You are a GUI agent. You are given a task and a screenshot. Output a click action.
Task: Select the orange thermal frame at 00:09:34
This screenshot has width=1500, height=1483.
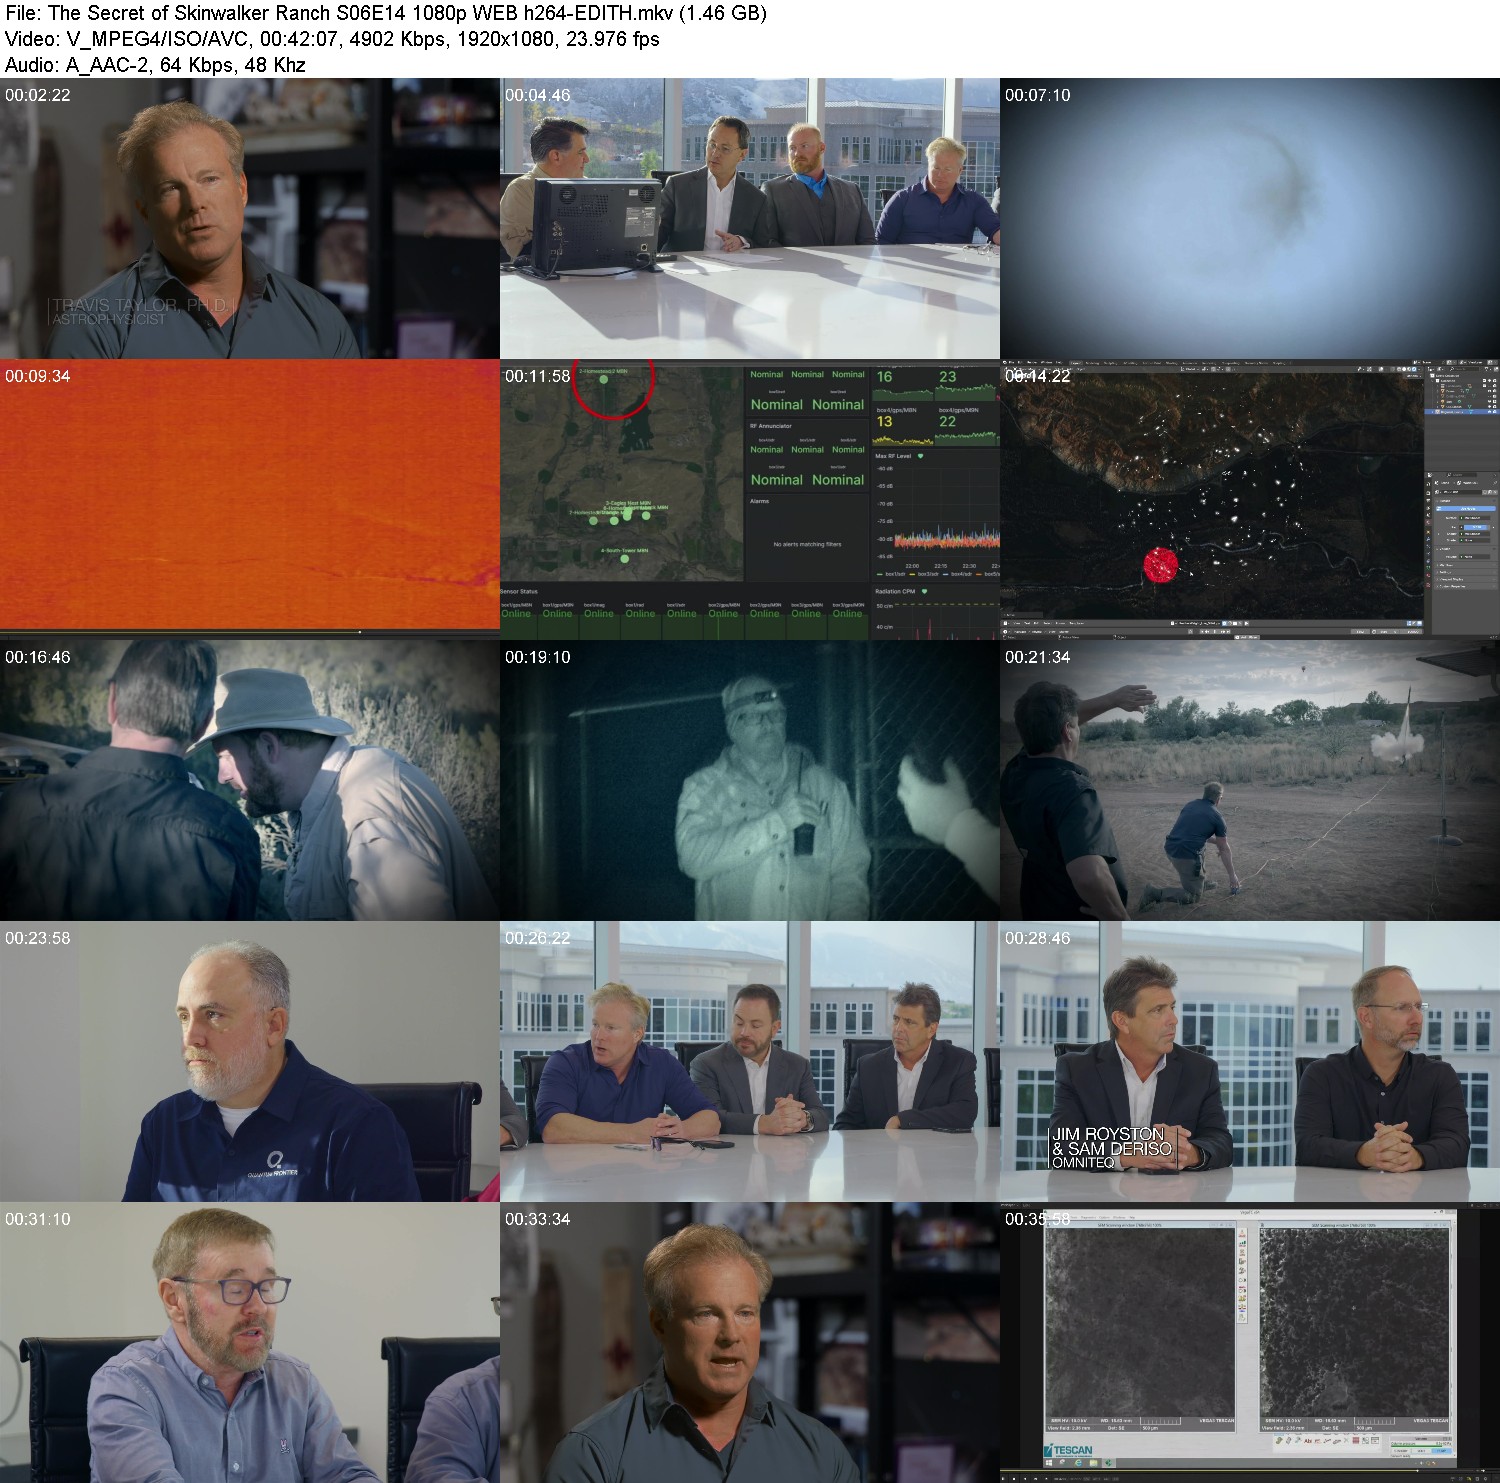250,500
